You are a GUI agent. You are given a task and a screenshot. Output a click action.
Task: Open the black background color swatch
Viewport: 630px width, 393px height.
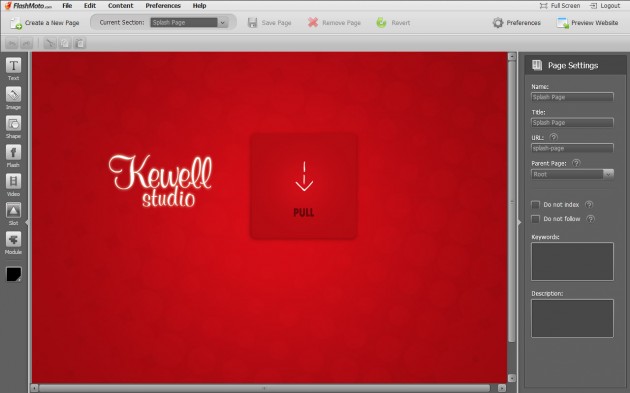point(14,274)
